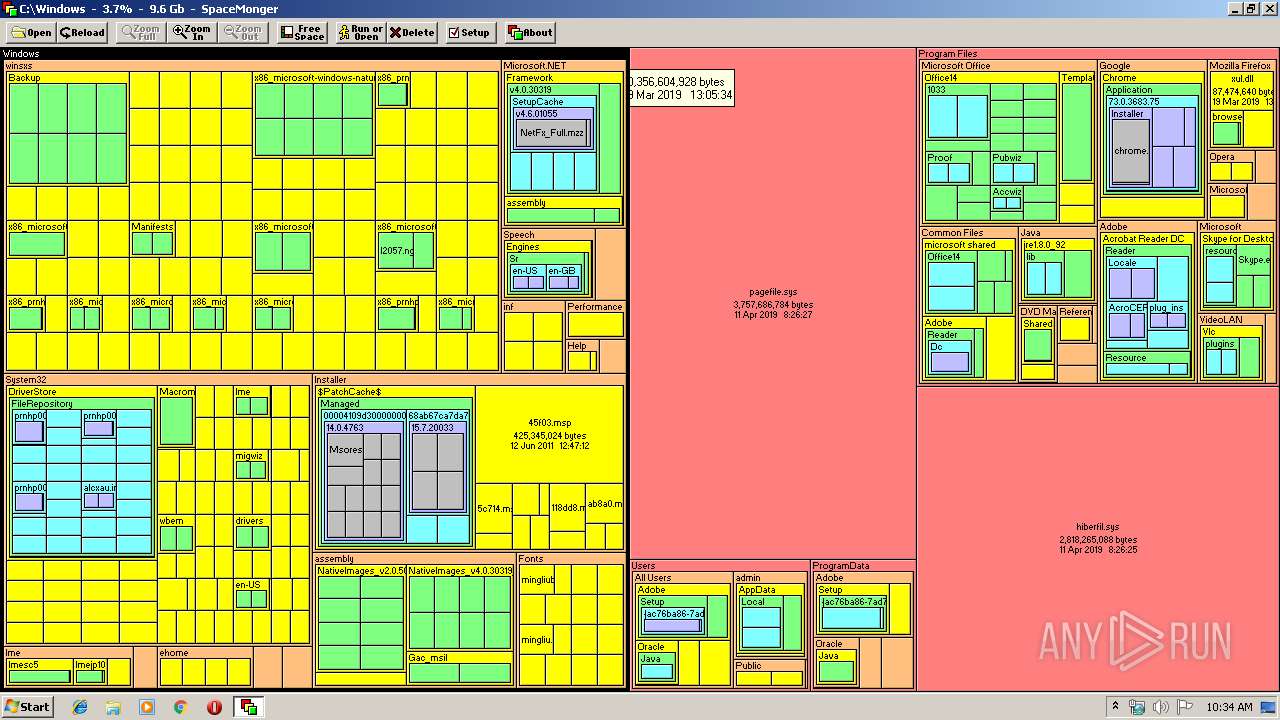Zoom In on the selected folder
This screenshot has width=1280, height=720.
pyautogui.click(x=192, y=32)
